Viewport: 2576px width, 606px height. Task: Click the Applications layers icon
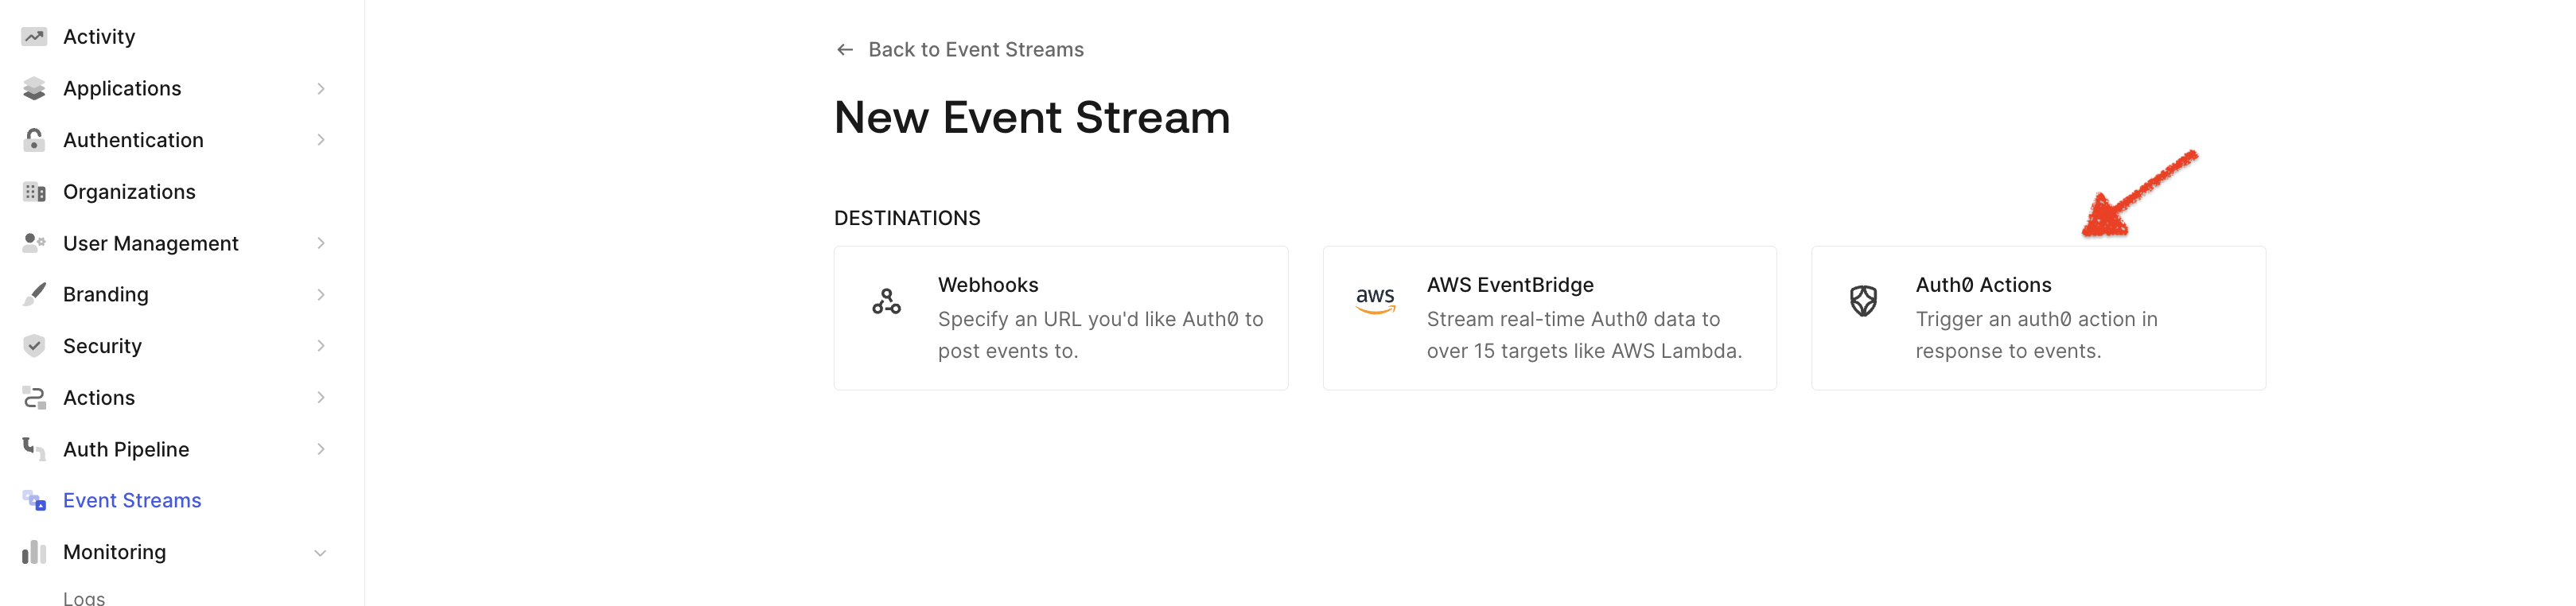(34, 89)
